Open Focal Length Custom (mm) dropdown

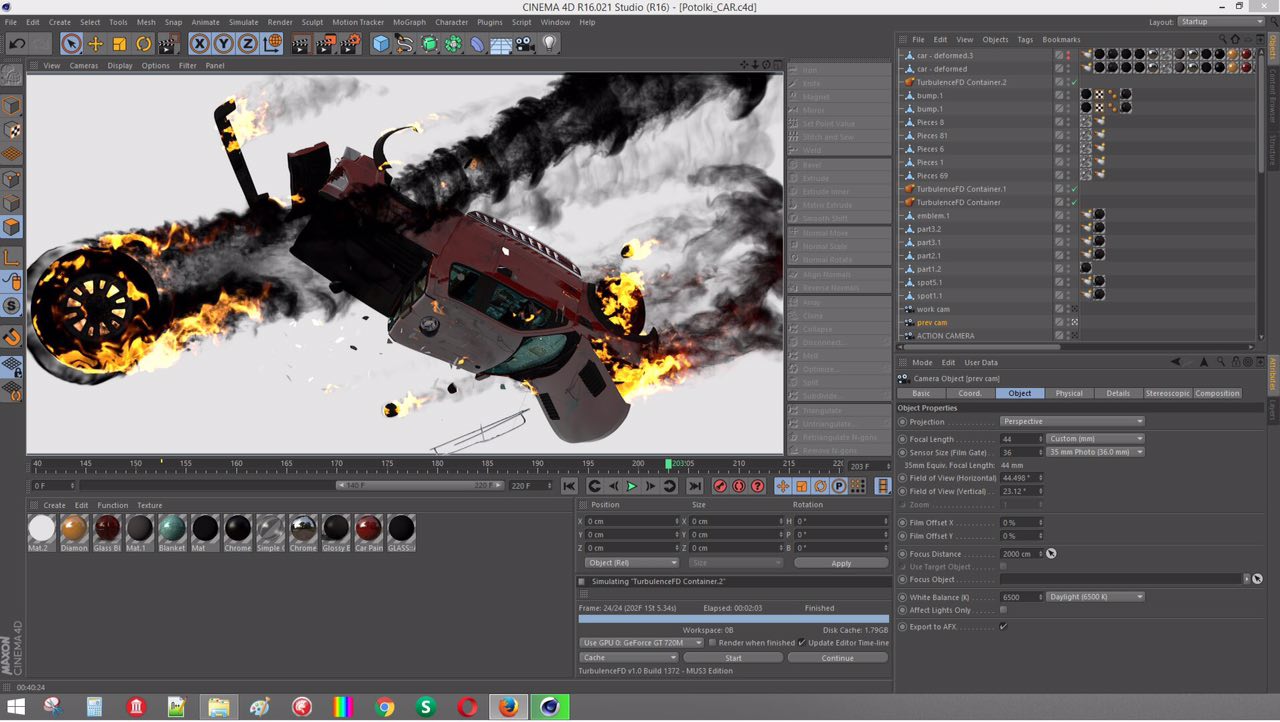click(1096, 439)
